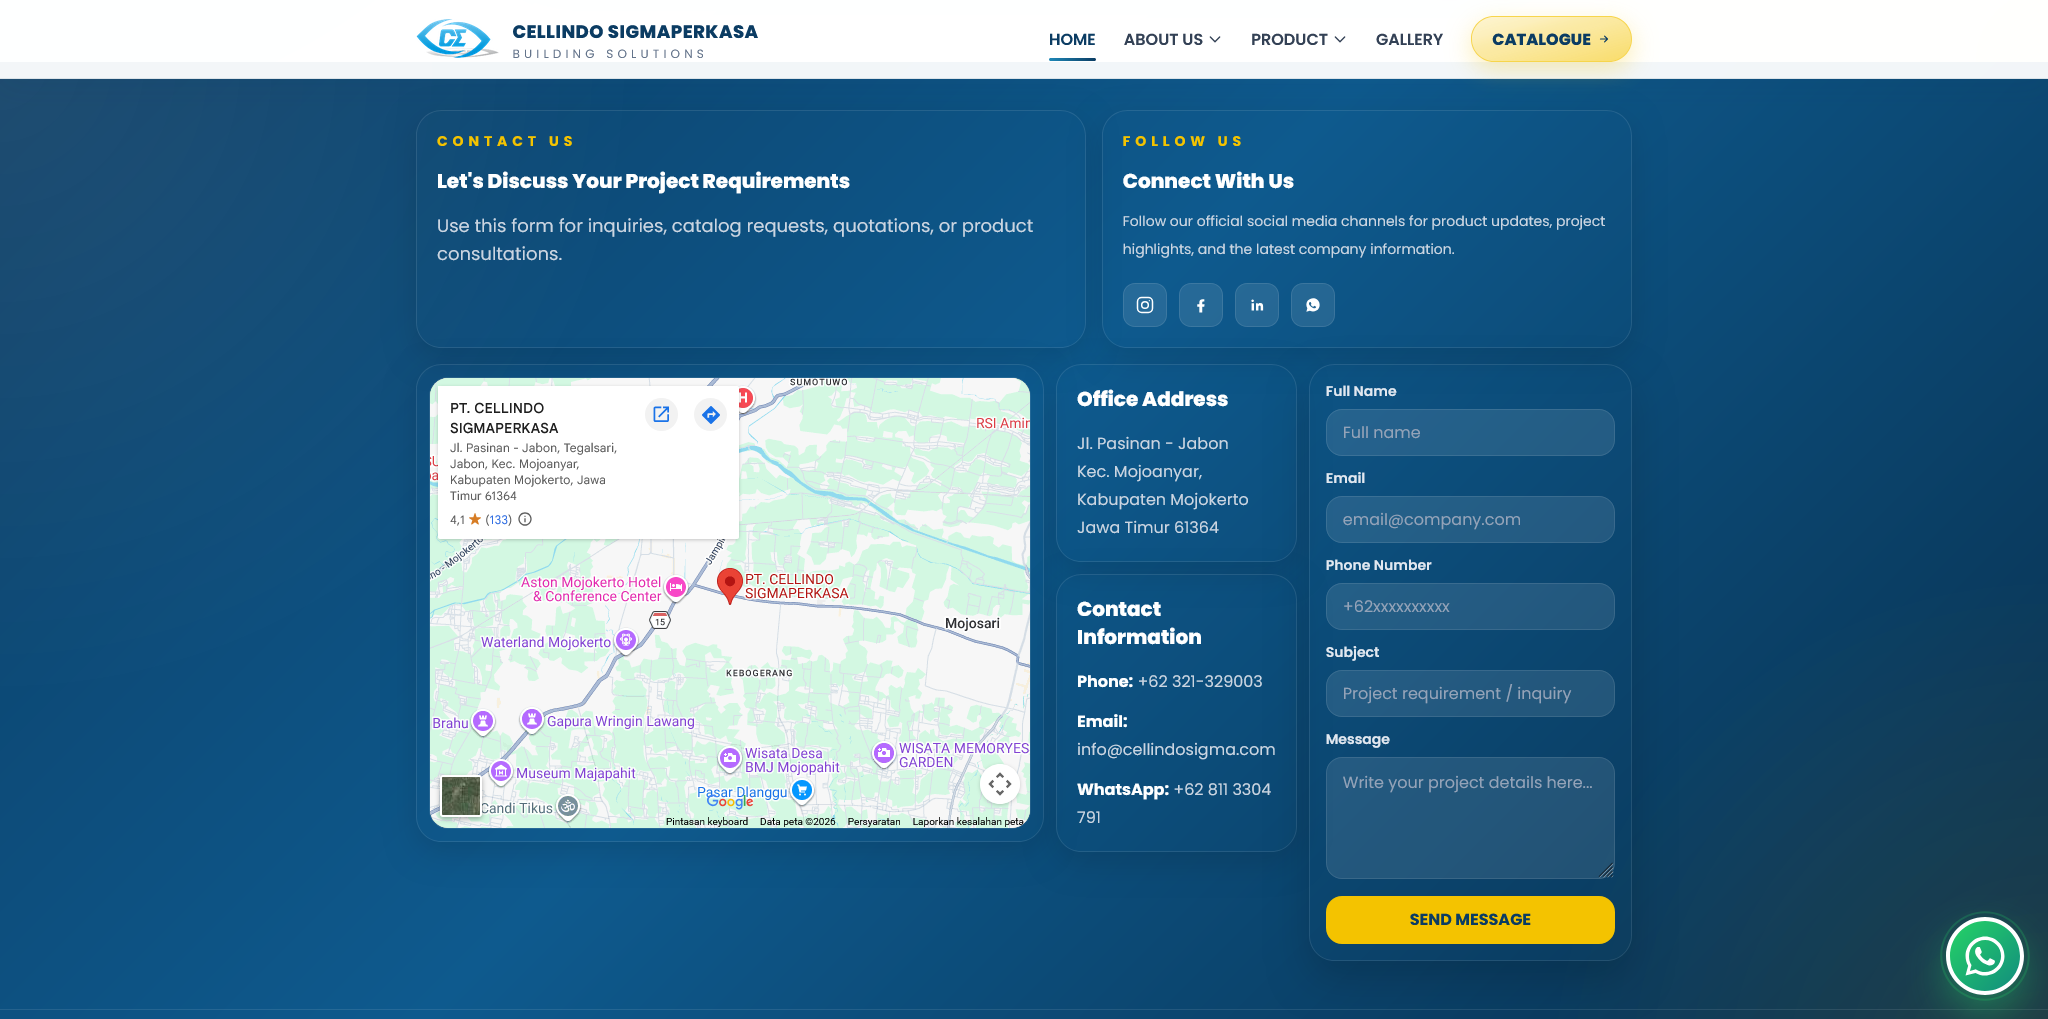This screenshot has width=2048, height=1019.
Task: Switch map to satellite thumbnail view
Action: point(461,796)
